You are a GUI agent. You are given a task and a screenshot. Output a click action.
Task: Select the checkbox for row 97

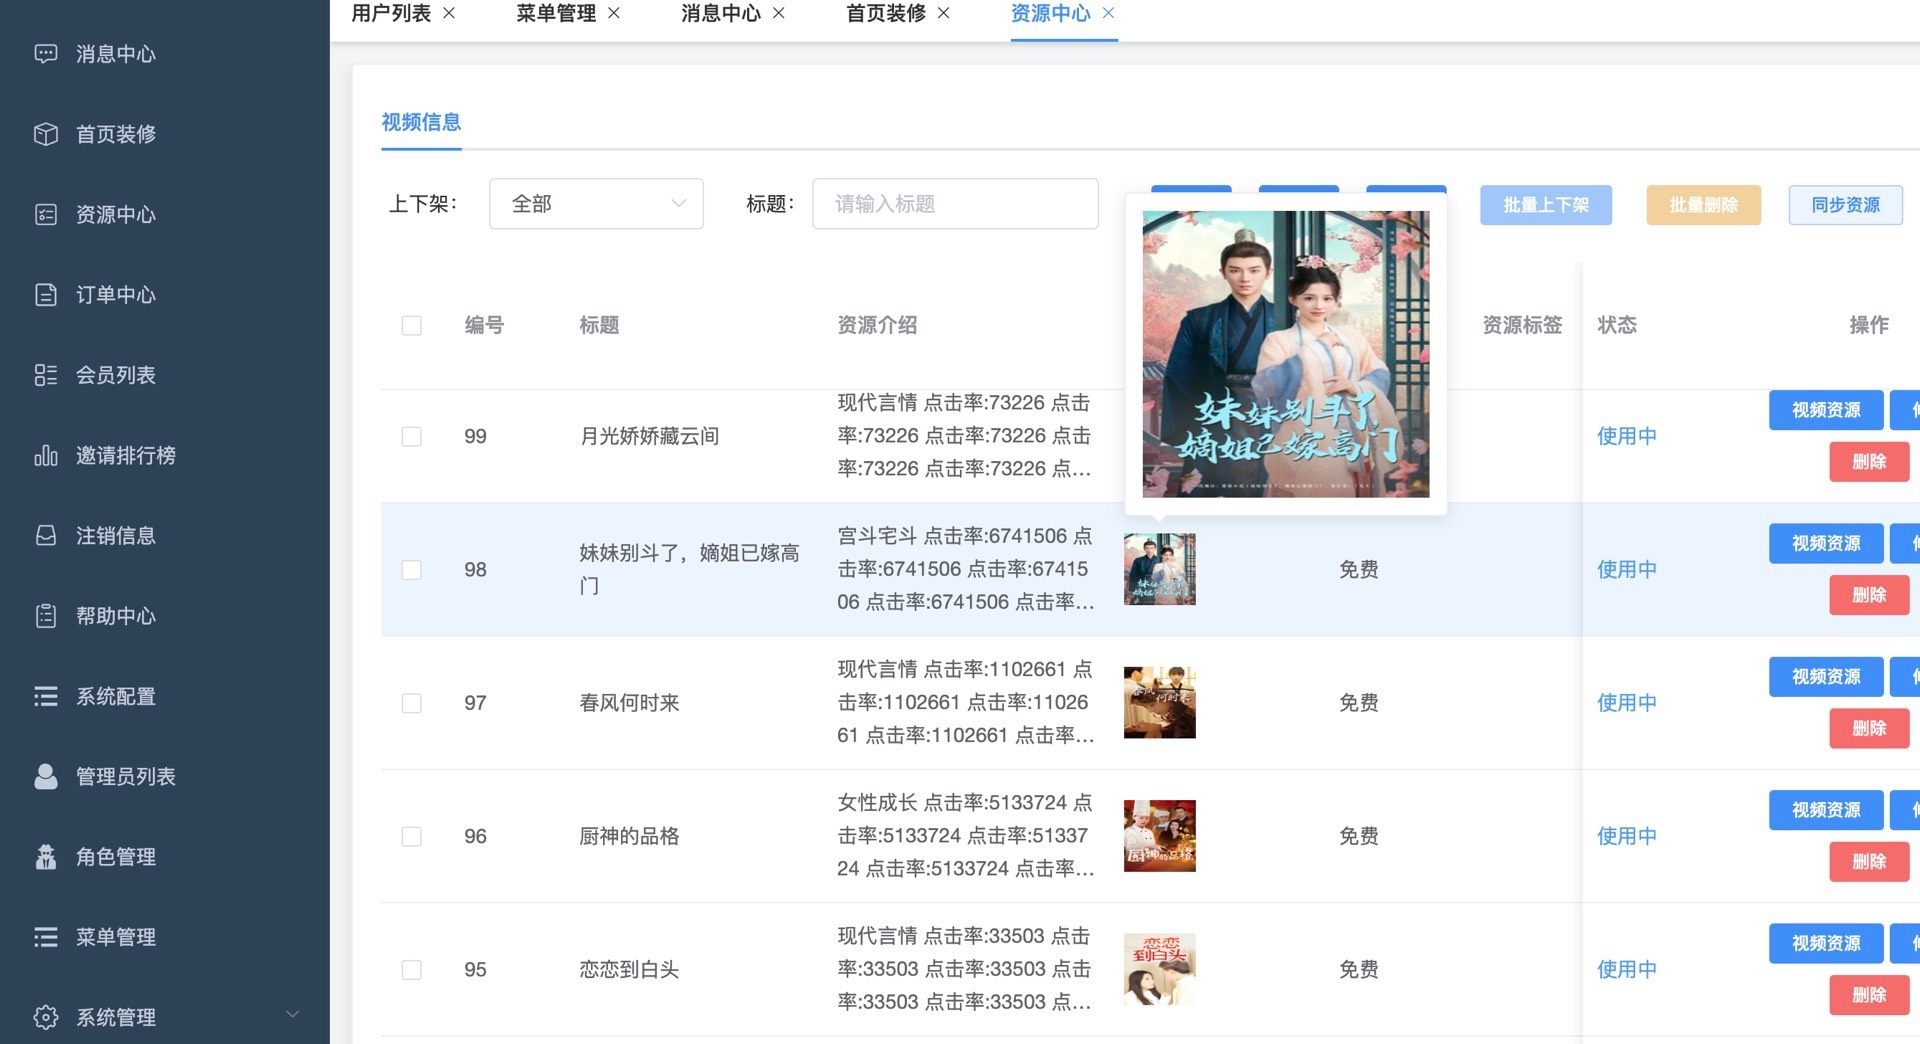(411, 703)
